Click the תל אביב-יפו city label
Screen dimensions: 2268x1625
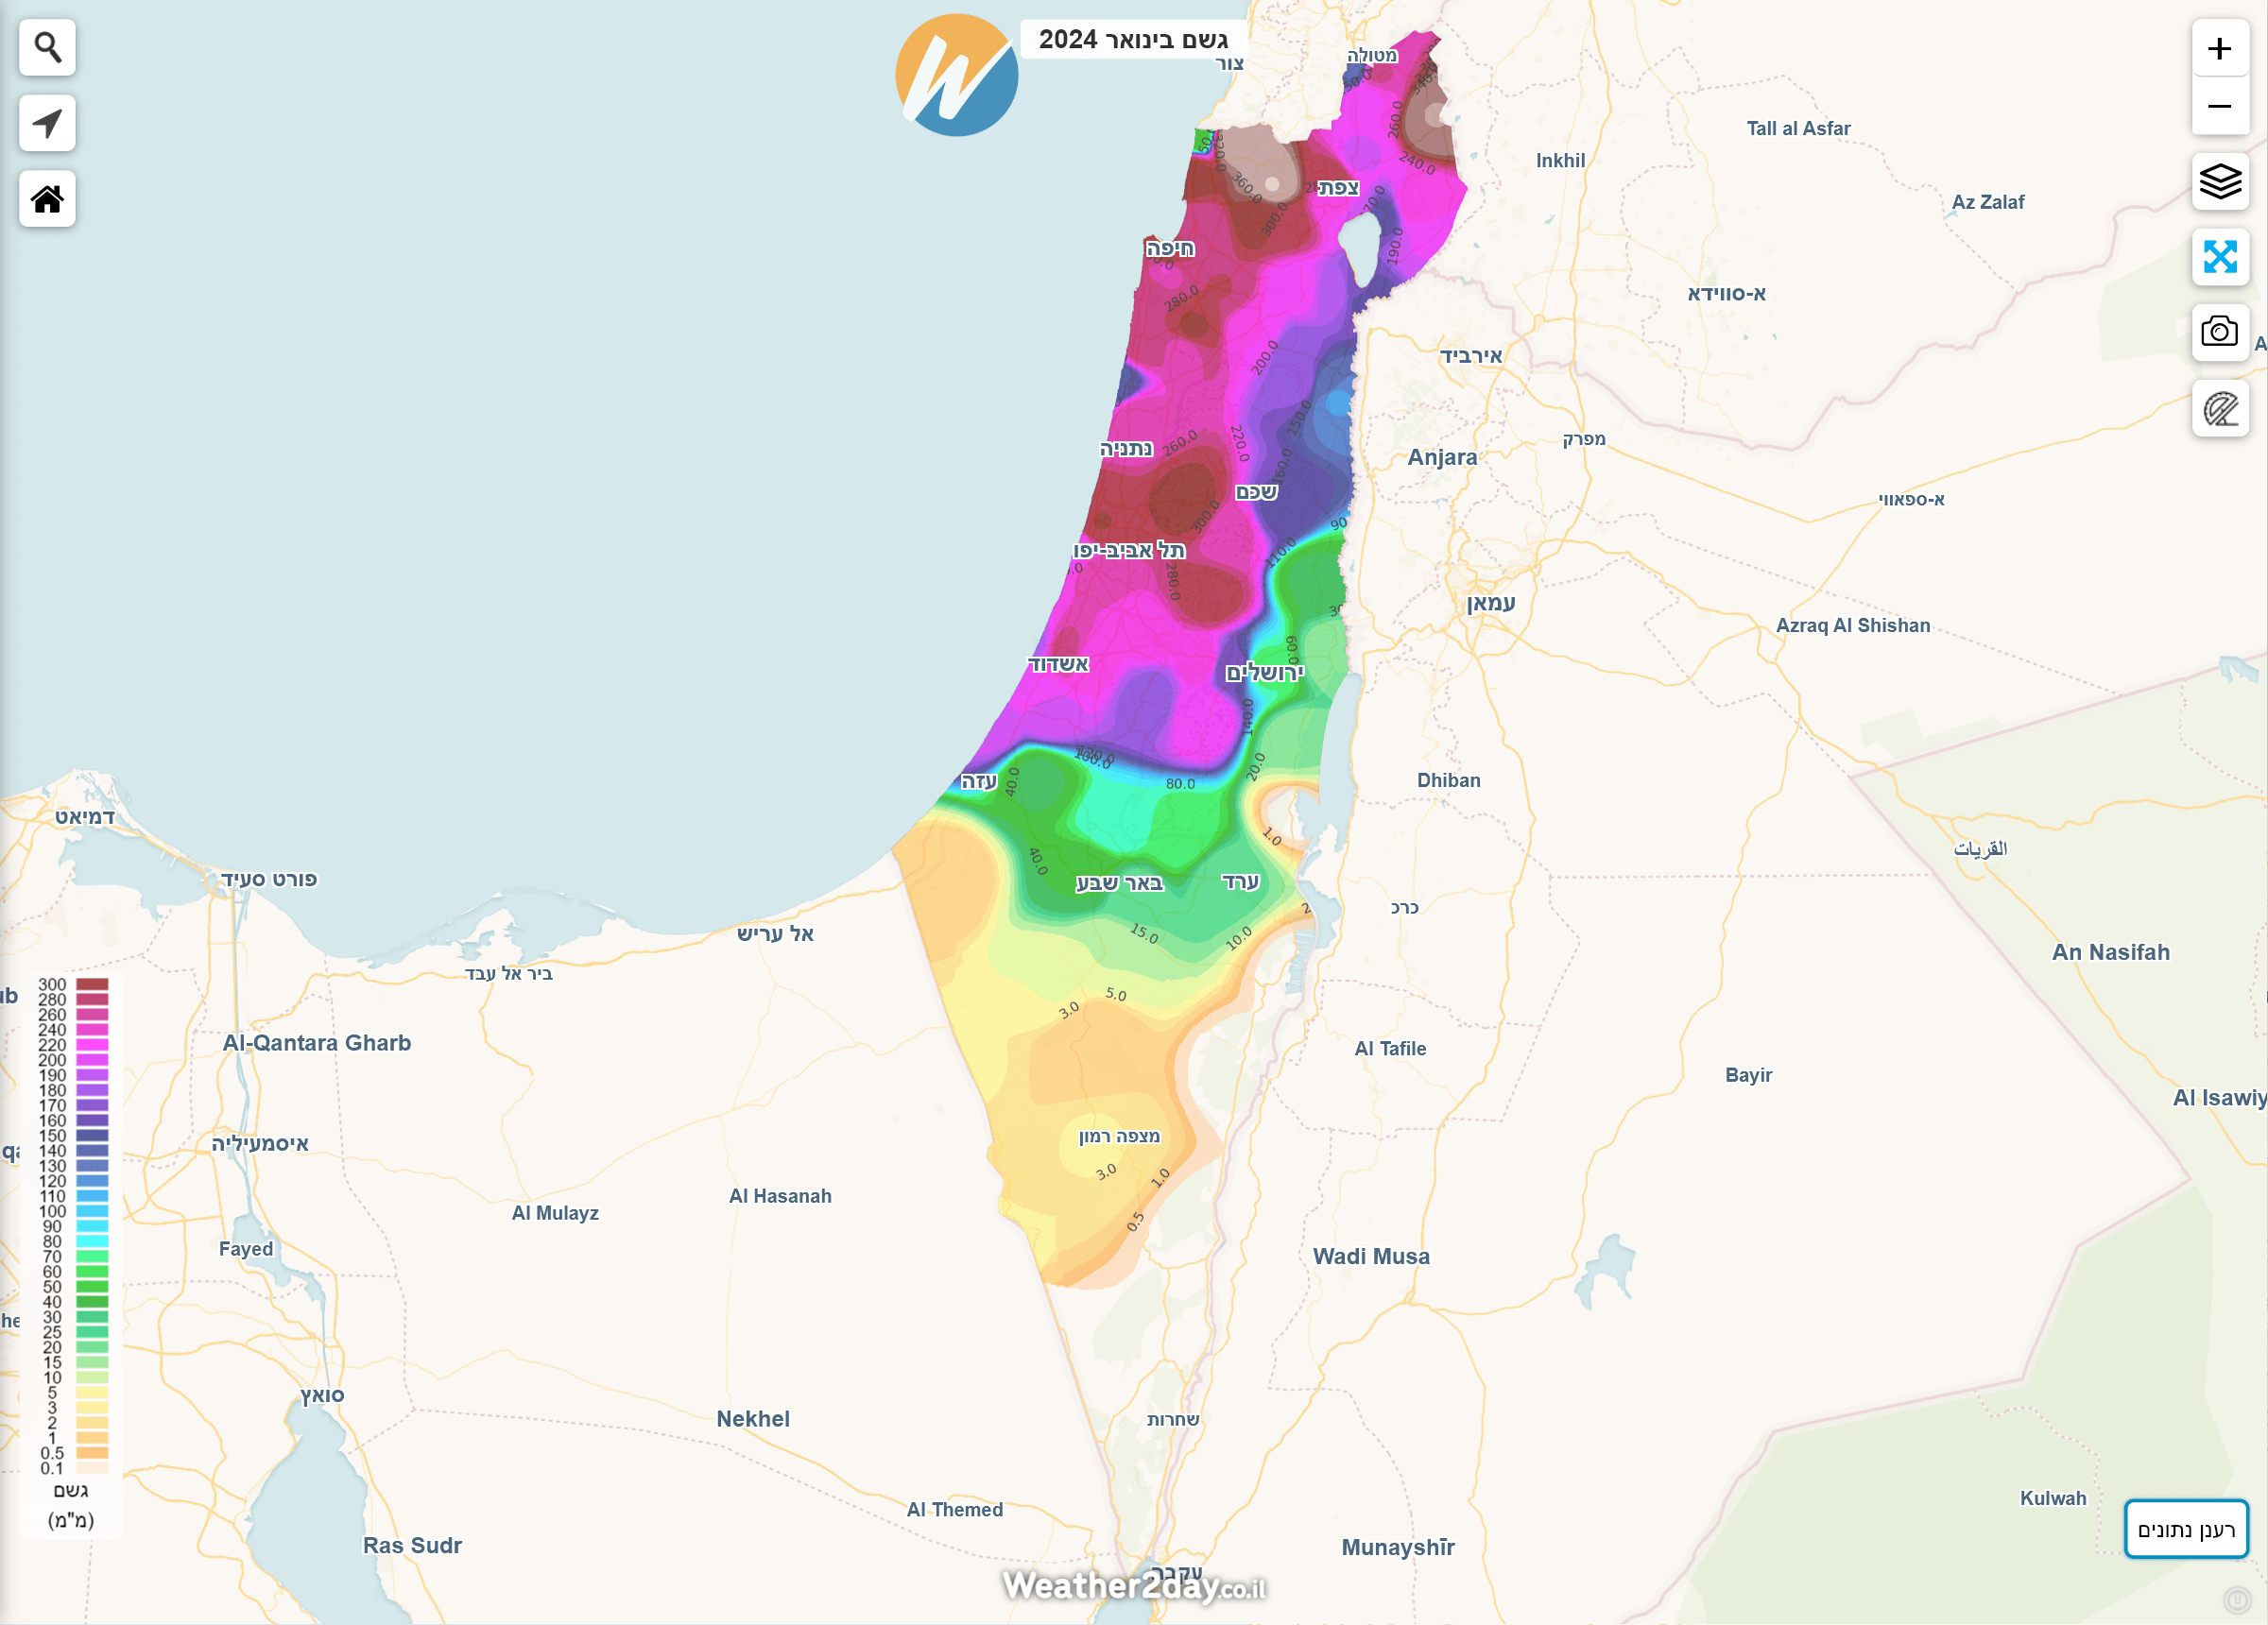click(x=1129, y=550)
